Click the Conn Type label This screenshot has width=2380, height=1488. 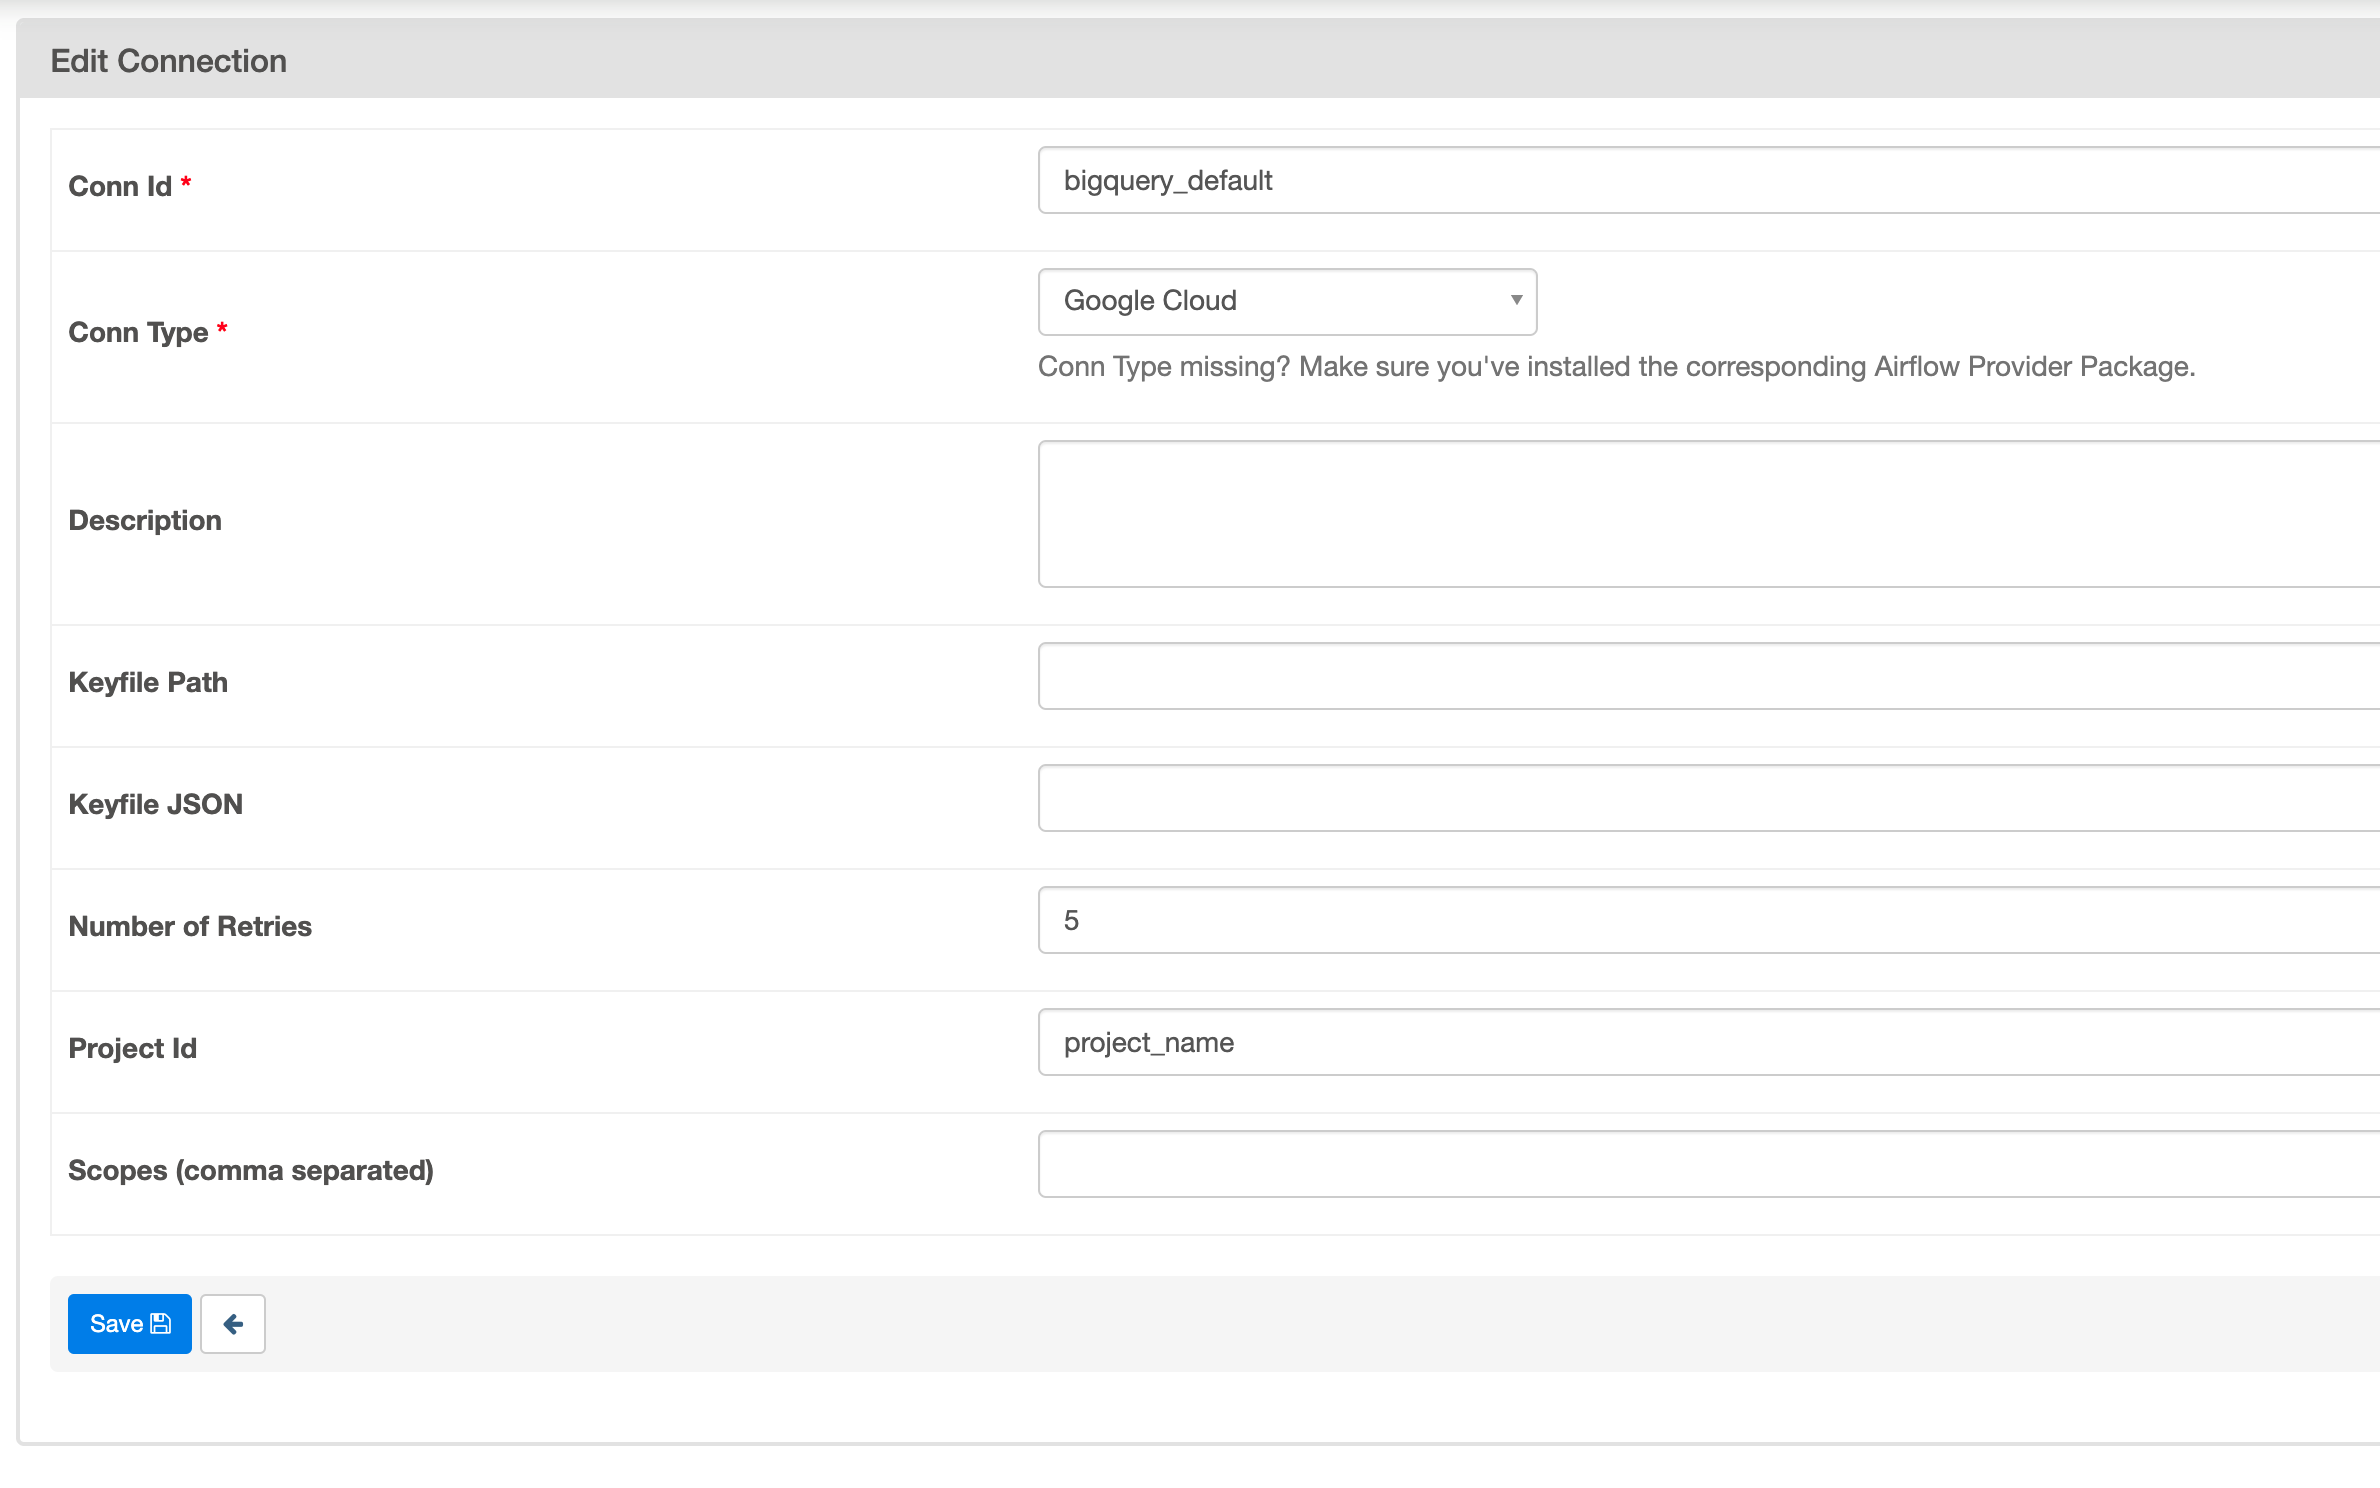[x=138, y=333]
